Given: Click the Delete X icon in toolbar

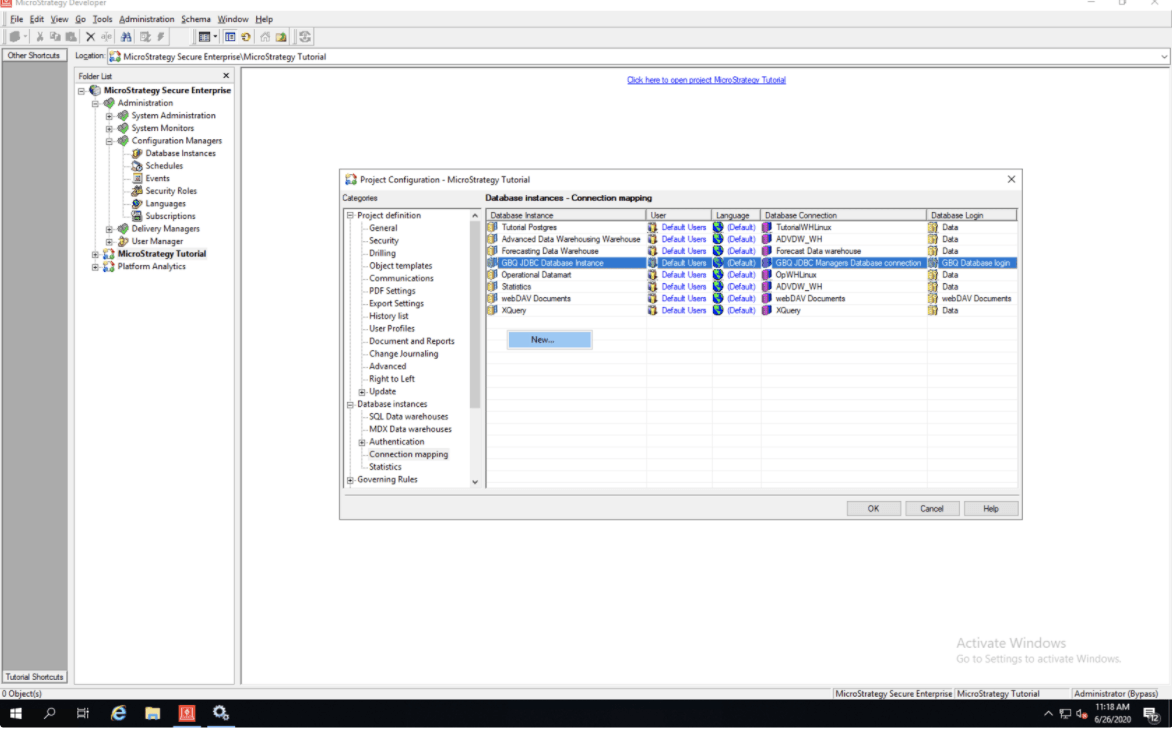Looking at the screenshot, I should pos(90,37).
